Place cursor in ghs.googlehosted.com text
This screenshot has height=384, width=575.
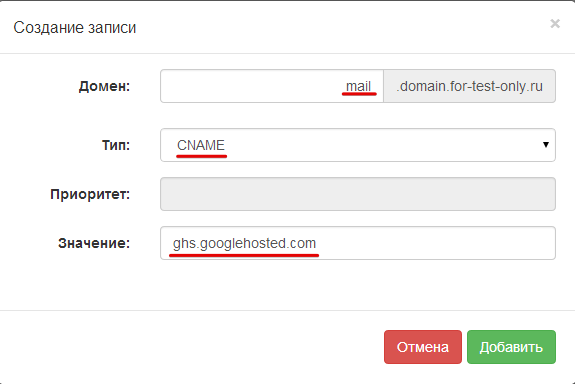click(x=244, y=243)
